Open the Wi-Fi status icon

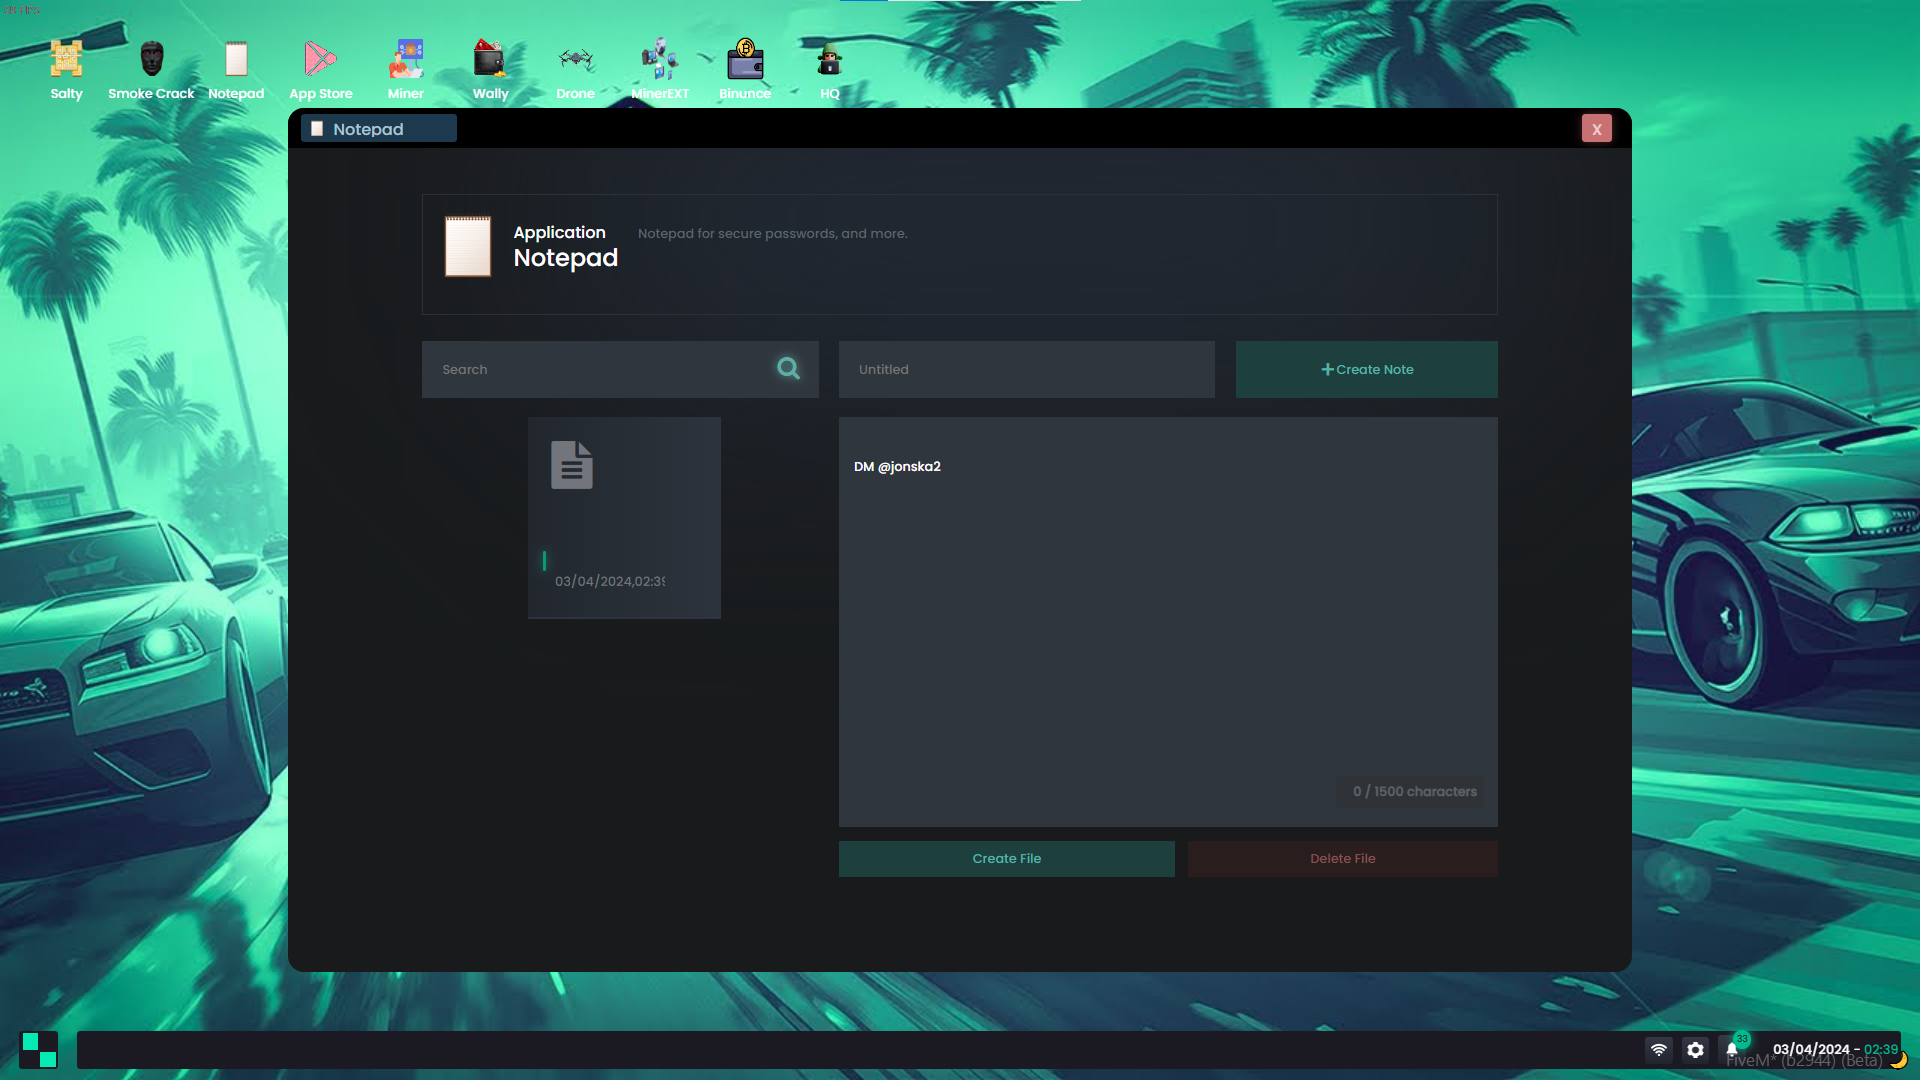[x=1659, y=1050]
